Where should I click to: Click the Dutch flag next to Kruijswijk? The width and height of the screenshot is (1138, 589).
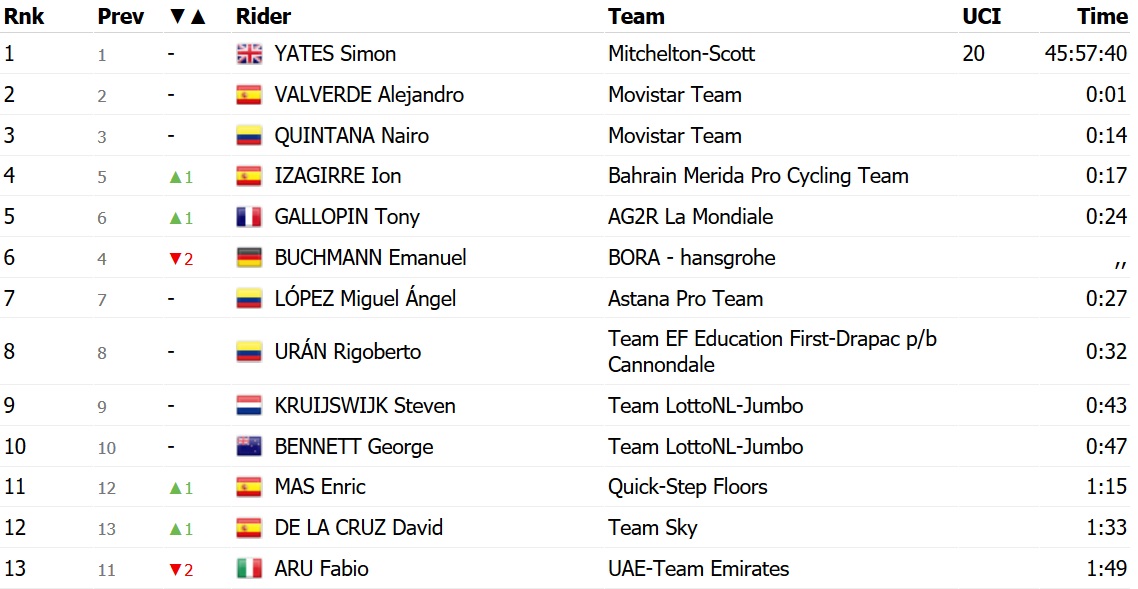click(249, 405)
